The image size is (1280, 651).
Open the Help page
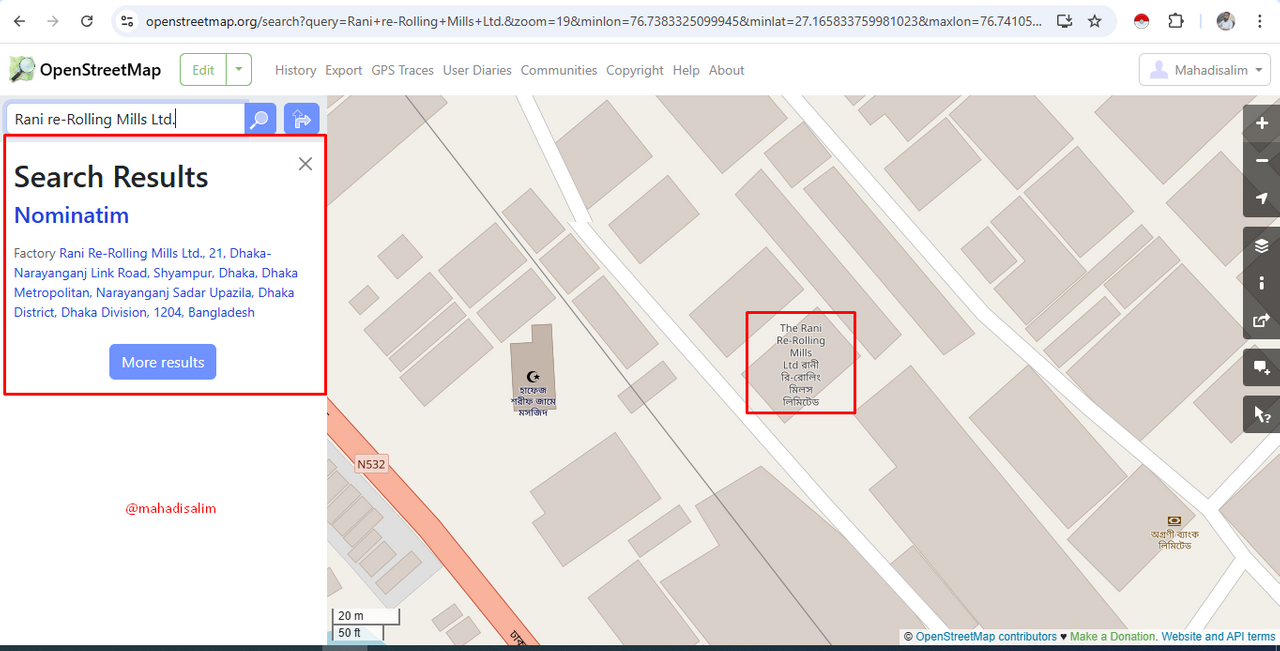(686, 70)
